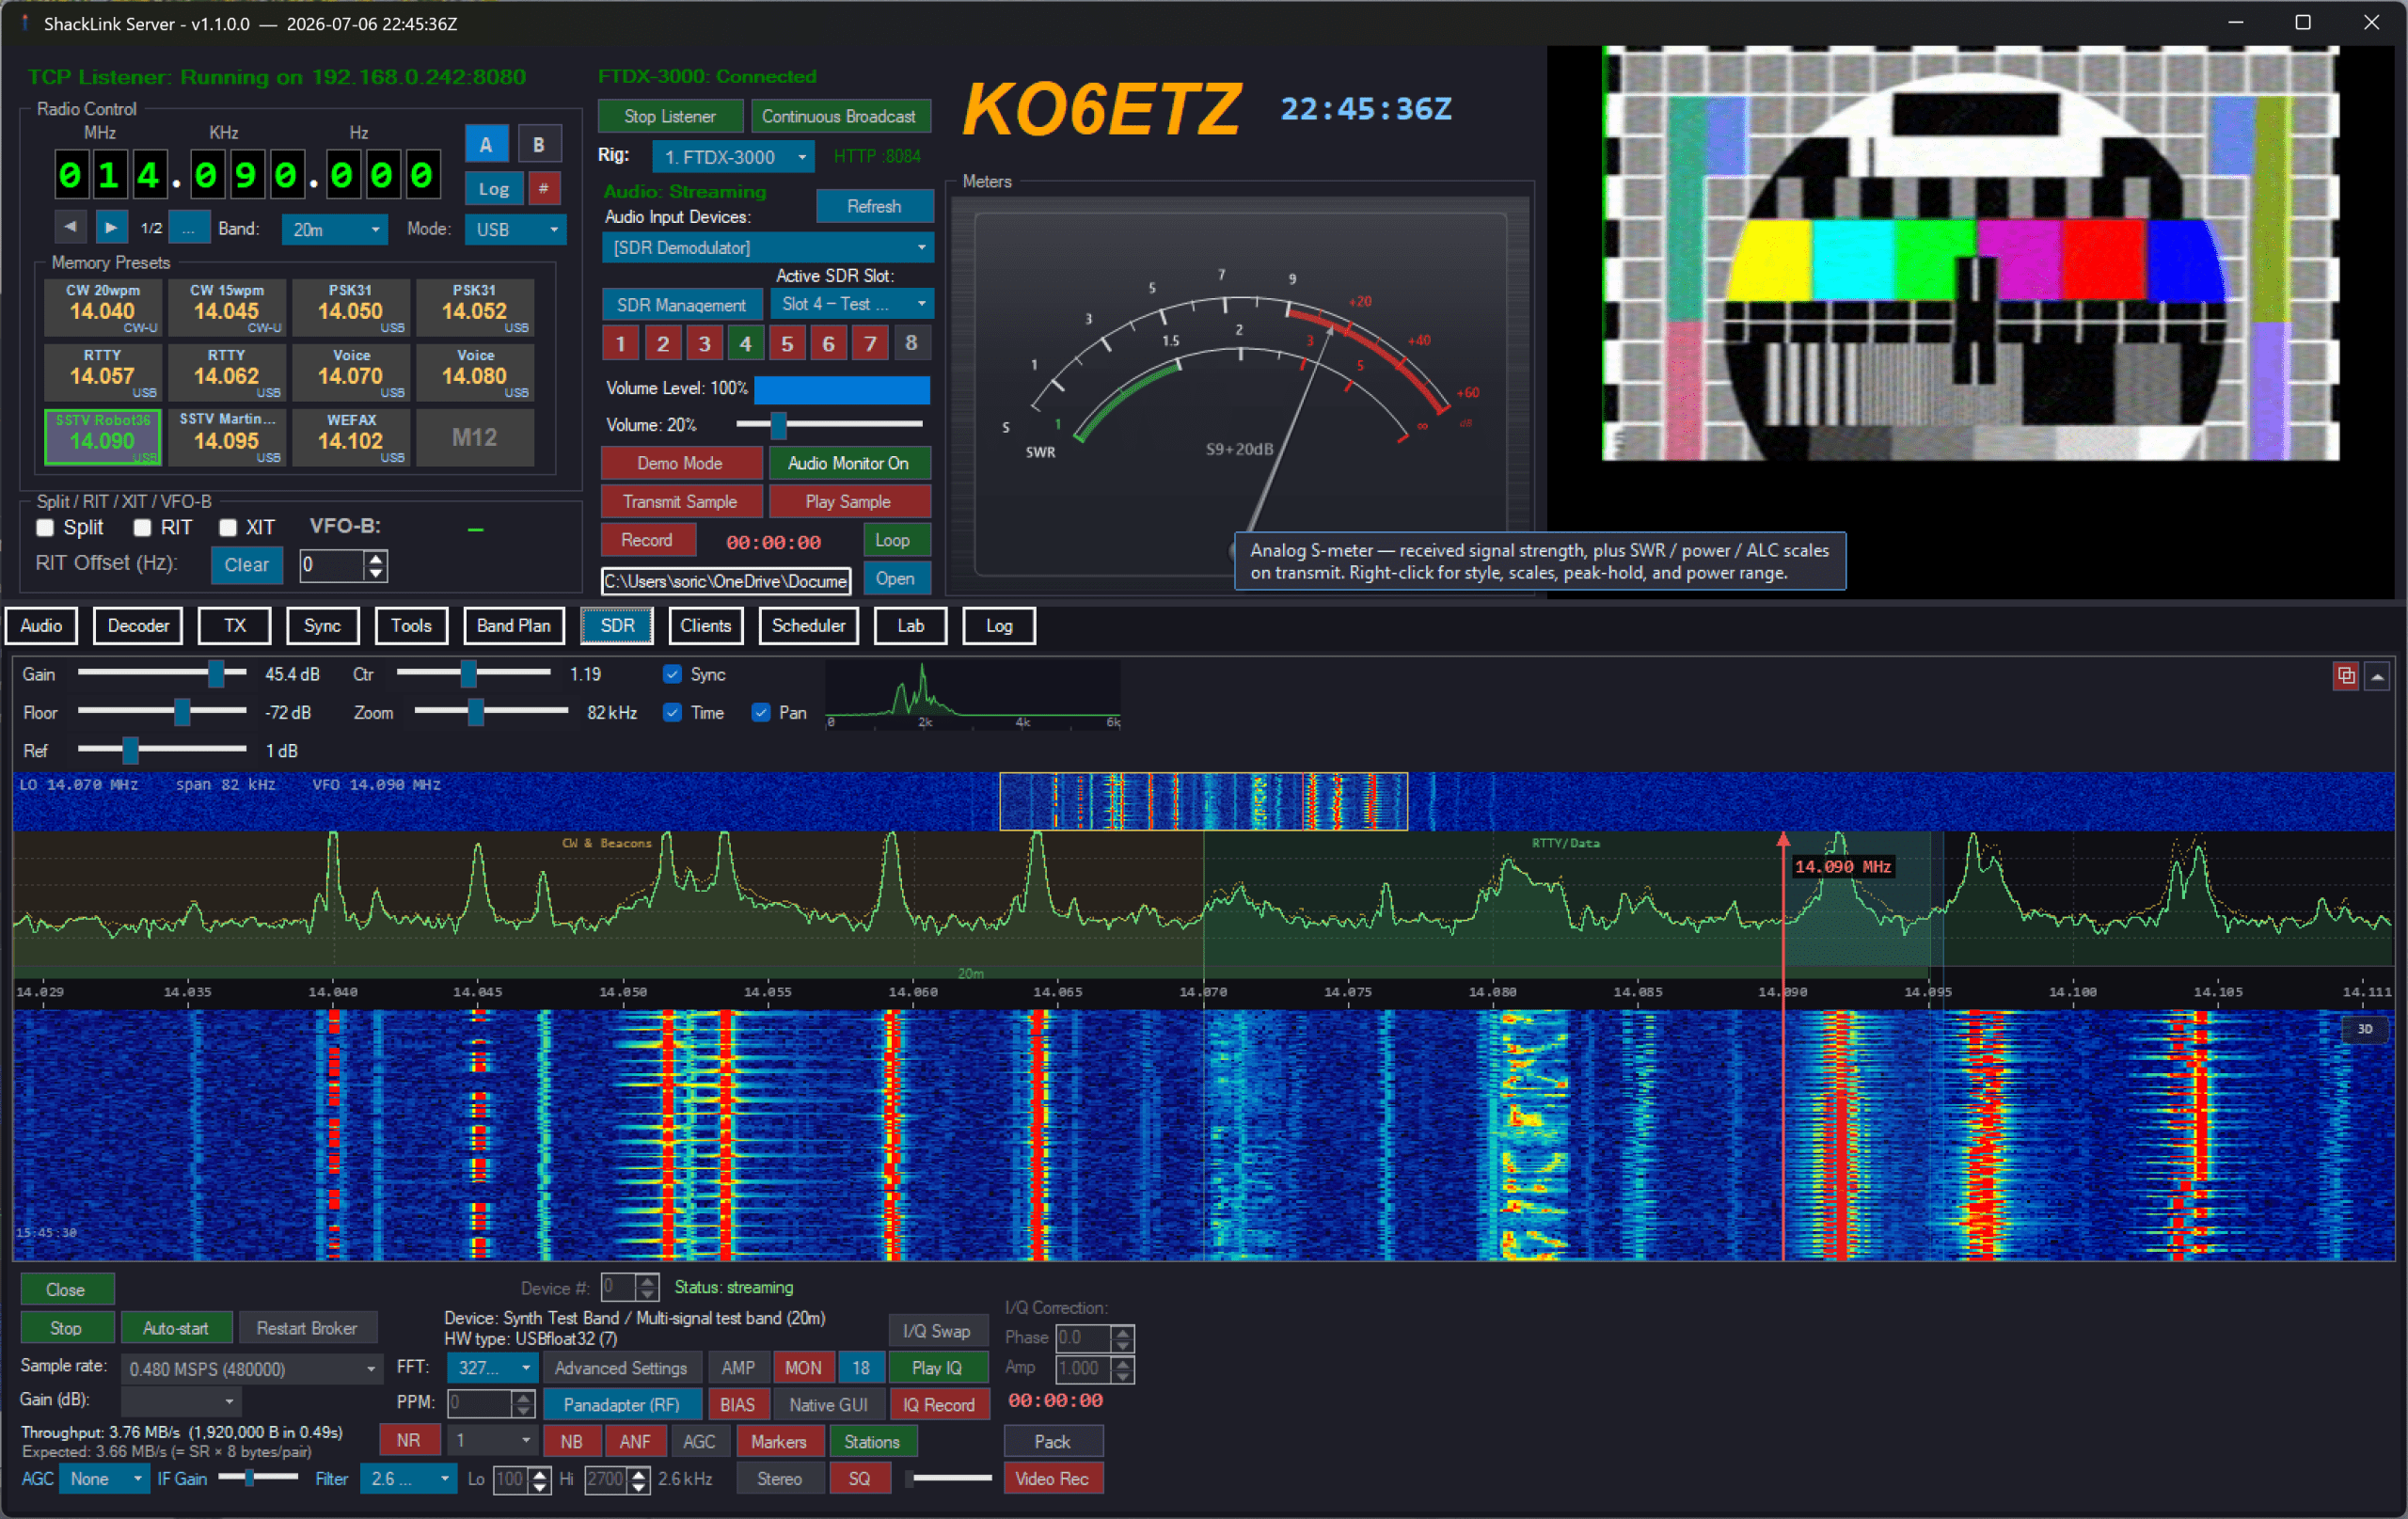The image size is (2408, 1519).
Task: Step frequency down with left arrow button
Action: coord(70,228)
